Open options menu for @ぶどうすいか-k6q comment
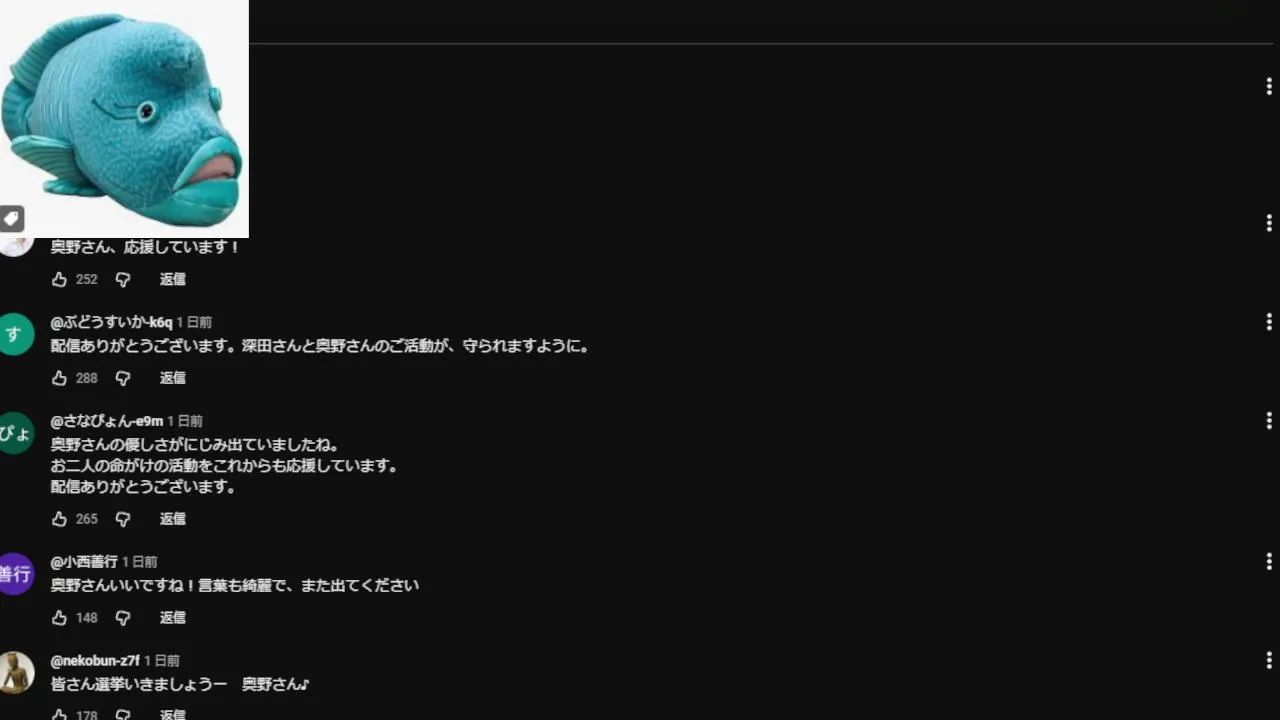 (1268, 322)
